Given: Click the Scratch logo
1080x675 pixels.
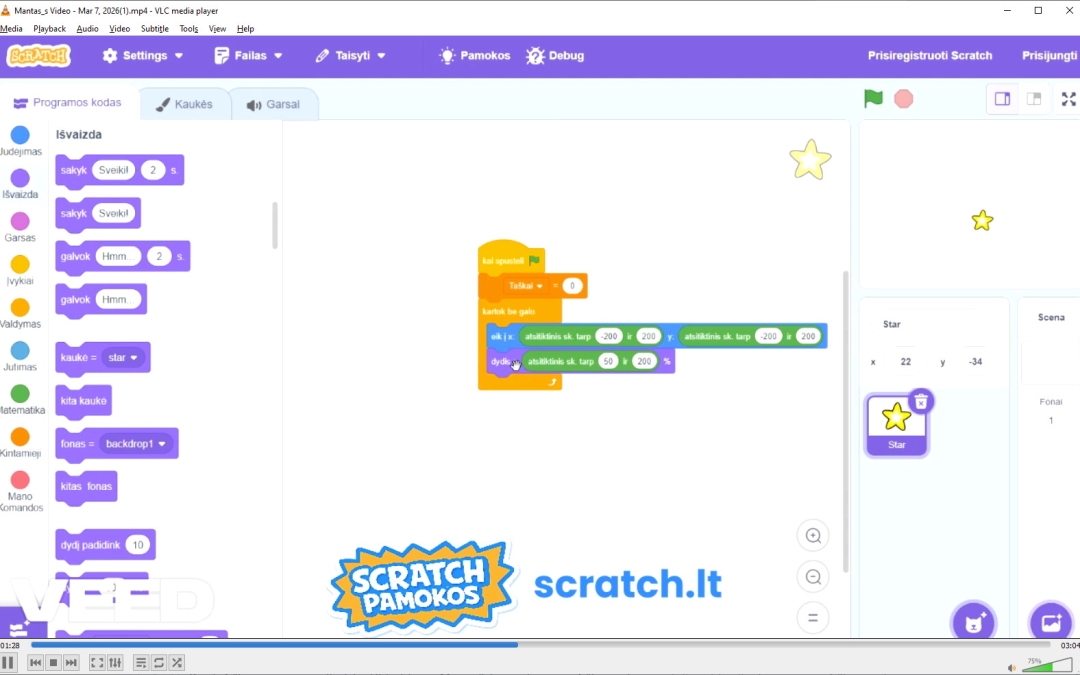Looking at the screenshot, I should coord(39,56).
